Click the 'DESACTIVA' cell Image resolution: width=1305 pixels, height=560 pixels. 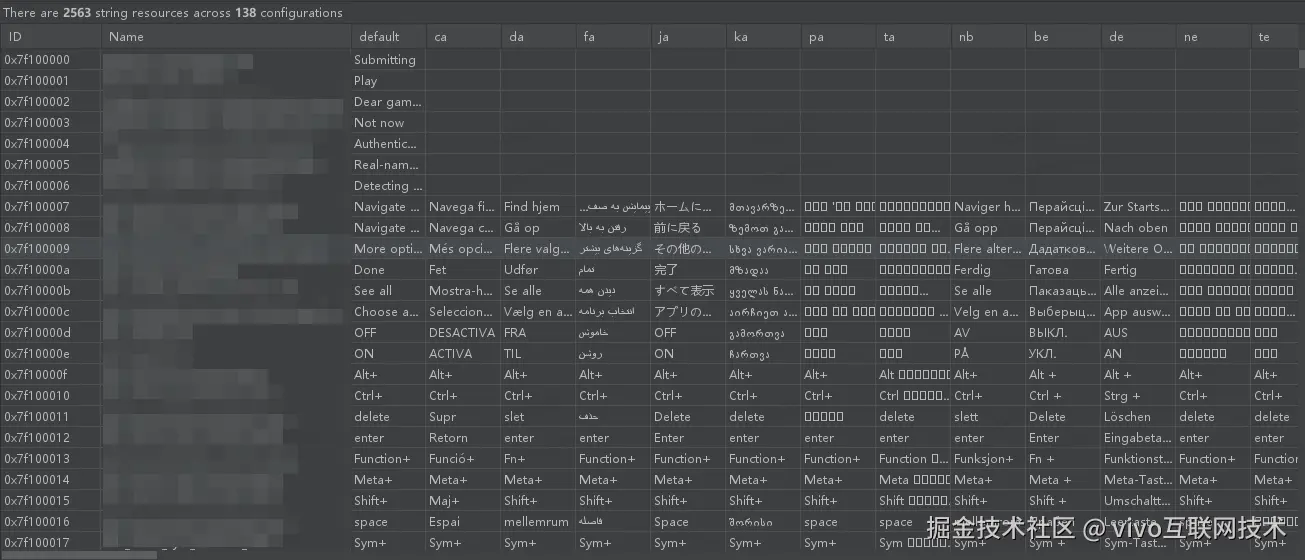pyautogui.click(x=464, y=333)
